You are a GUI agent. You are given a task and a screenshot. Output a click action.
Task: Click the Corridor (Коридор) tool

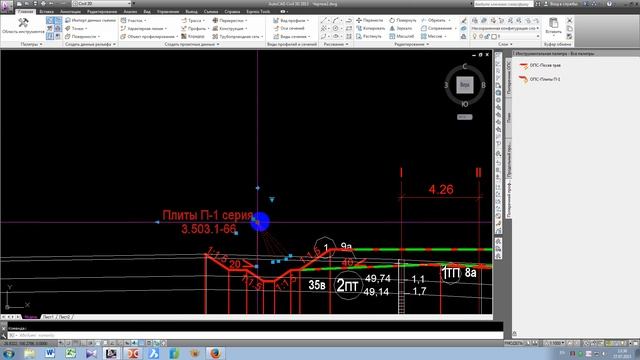coord(193,36)
